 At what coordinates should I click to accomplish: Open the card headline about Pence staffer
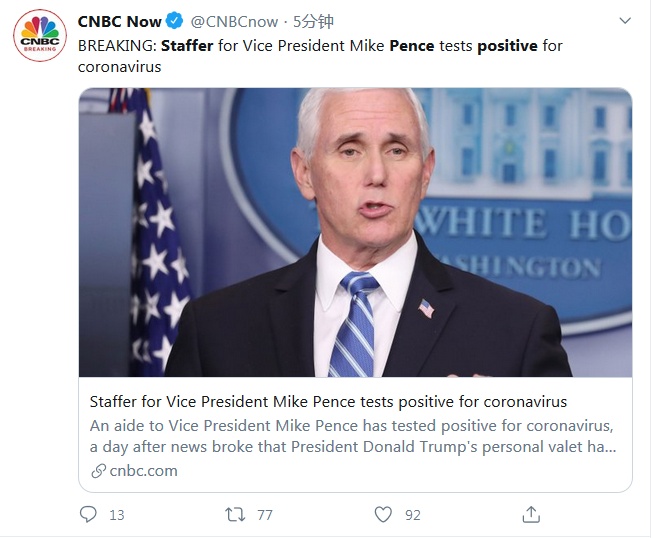tap(328, 402)
